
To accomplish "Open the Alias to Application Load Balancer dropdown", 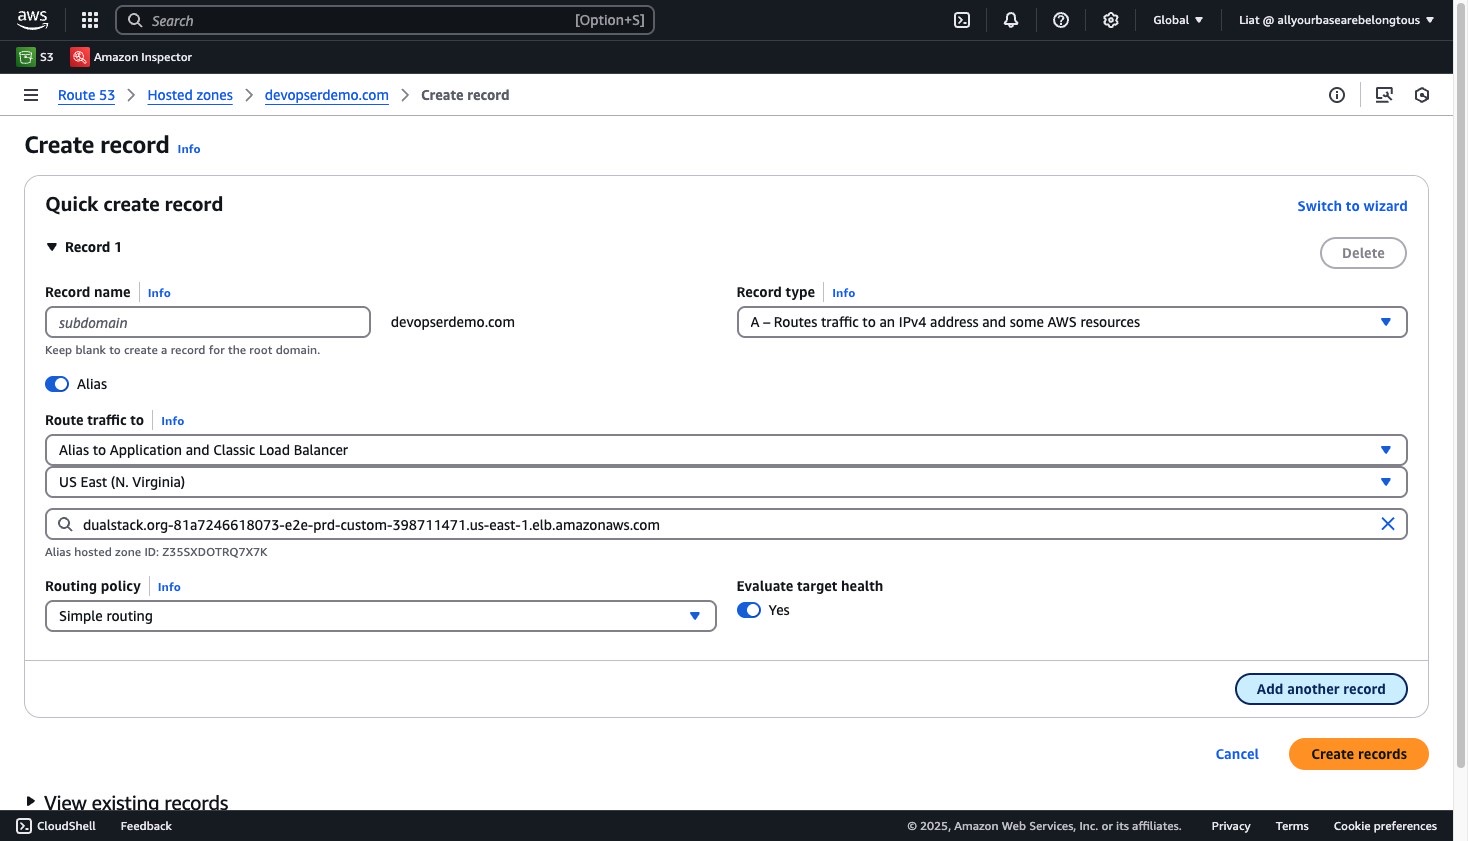I will coord(726,450).
